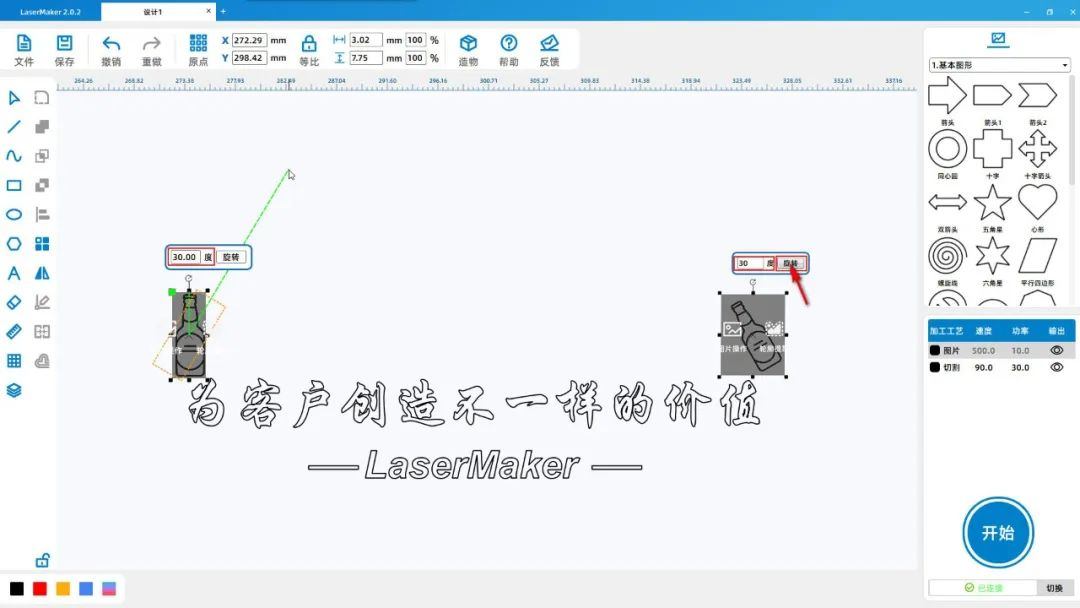Select the pointer selection tool
Viewport: 1080px width, 608px height.
point(14,98)
